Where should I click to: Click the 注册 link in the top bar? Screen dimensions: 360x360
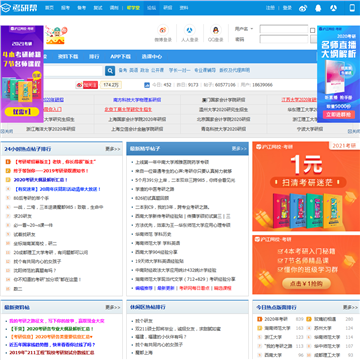tap(270, 8)
